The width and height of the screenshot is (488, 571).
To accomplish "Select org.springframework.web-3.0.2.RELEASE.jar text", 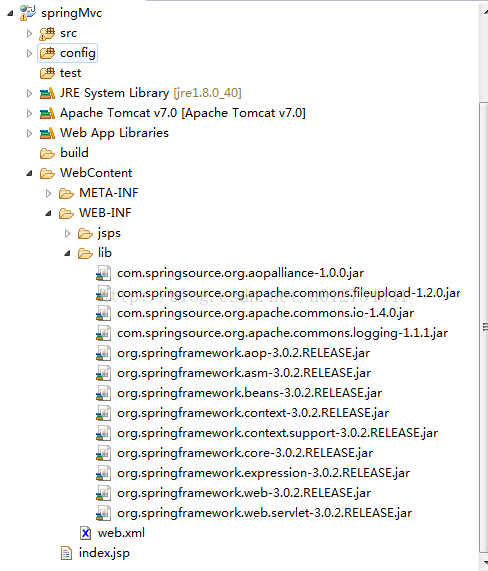I will (x=244, y=493).
